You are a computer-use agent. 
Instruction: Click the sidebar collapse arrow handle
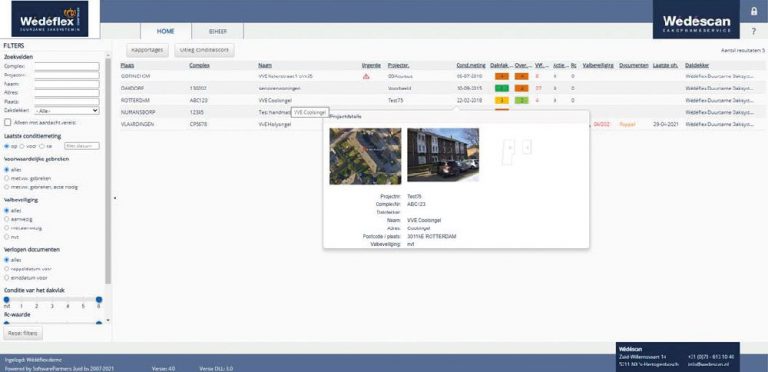pos(115,198)
